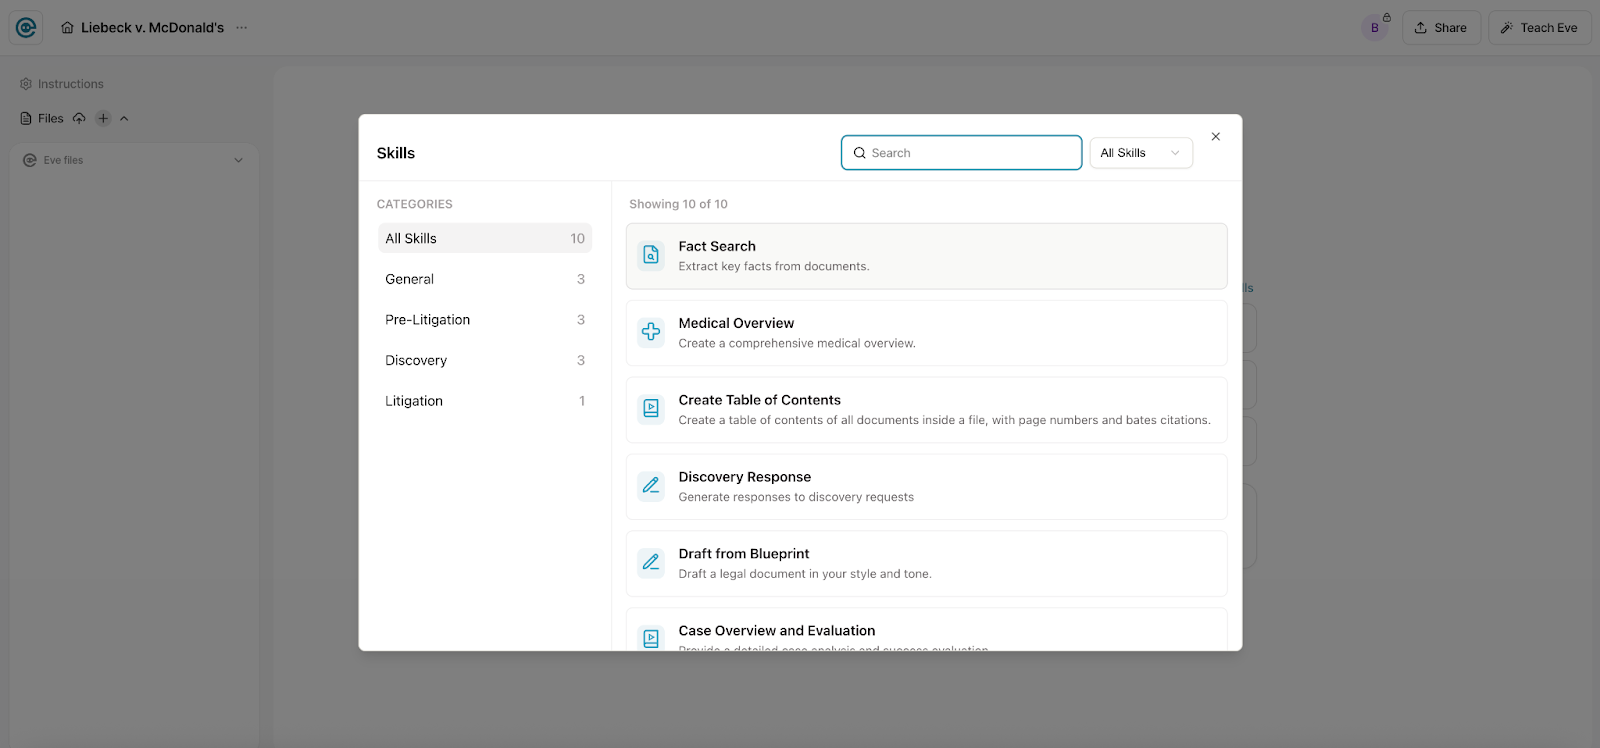Click the Liebeck v. McDonald's title
The height and width of the screenshot is (748, 1600).
click(152, 28)
